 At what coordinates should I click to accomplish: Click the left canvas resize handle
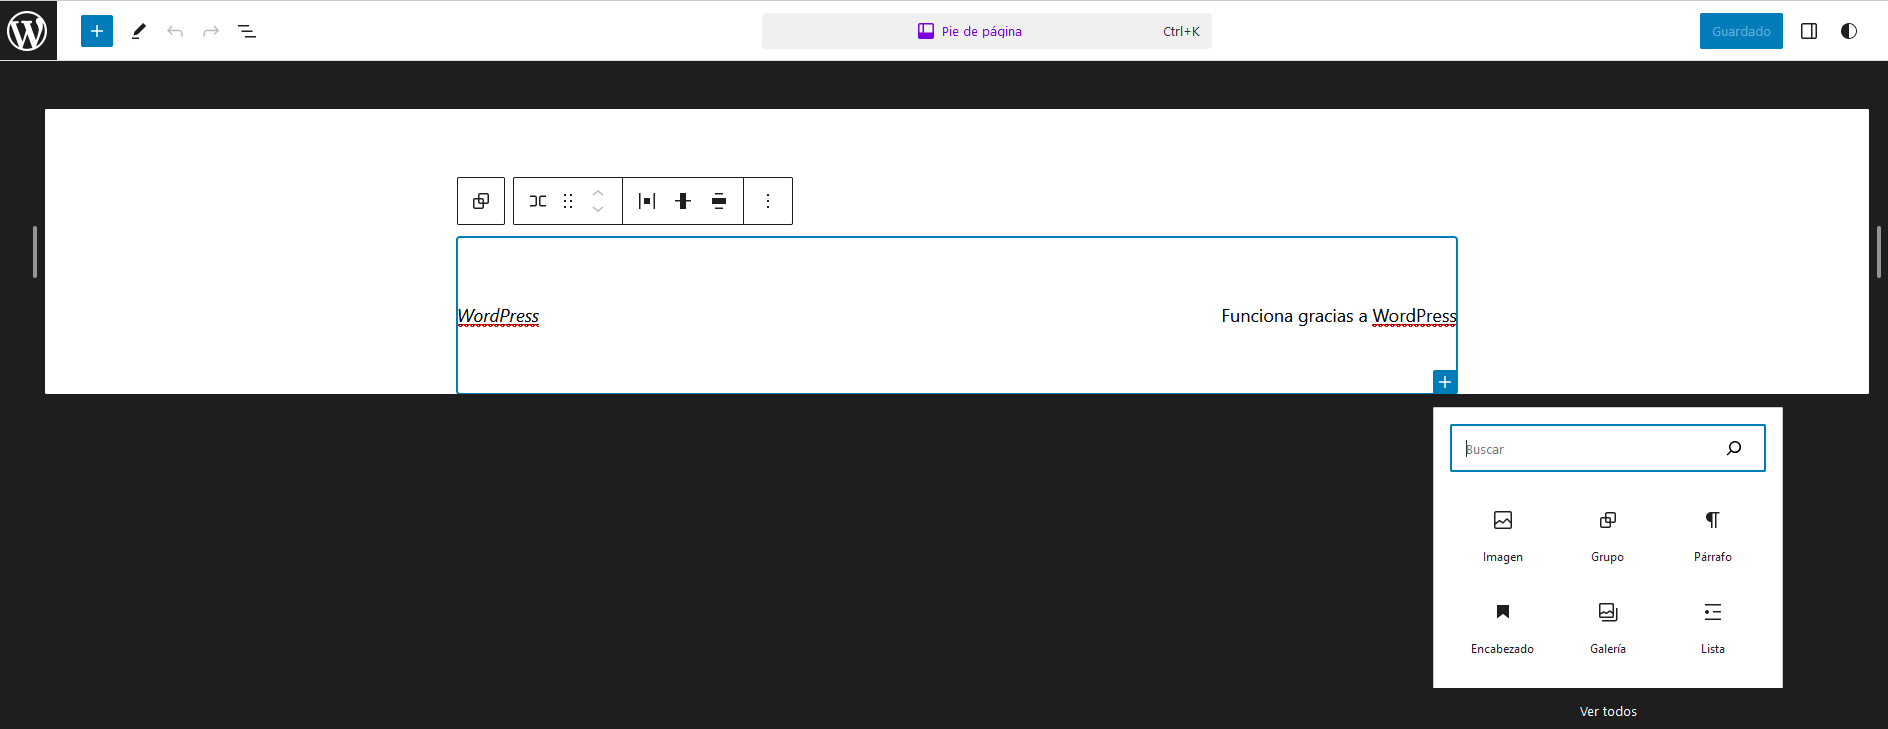[35, 251]
